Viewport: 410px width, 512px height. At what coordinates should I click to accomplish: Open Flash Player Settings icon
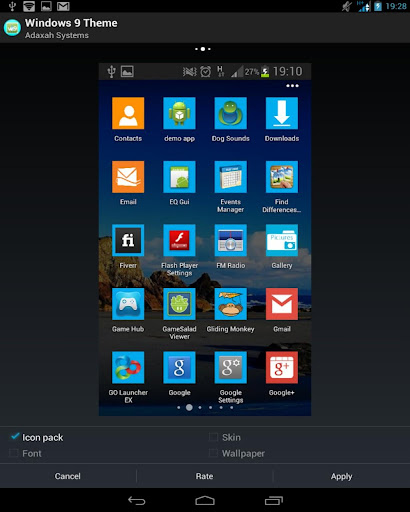[179, 240]
